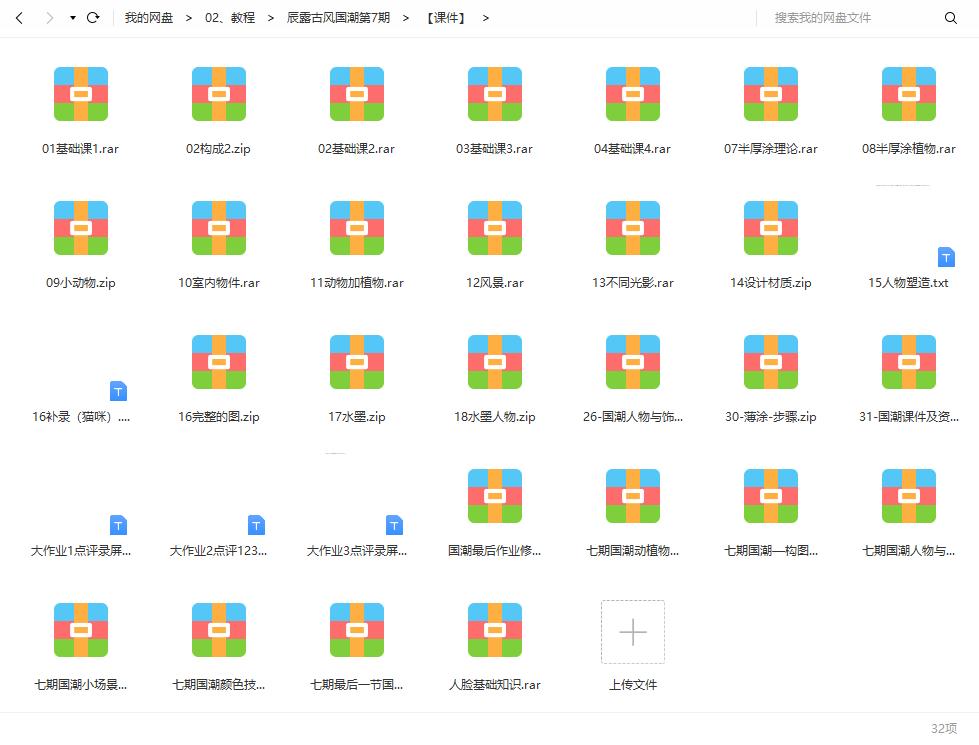Select the 02基础课2.rar archive icon
The image size is (979, 745).
coord(357,94)
